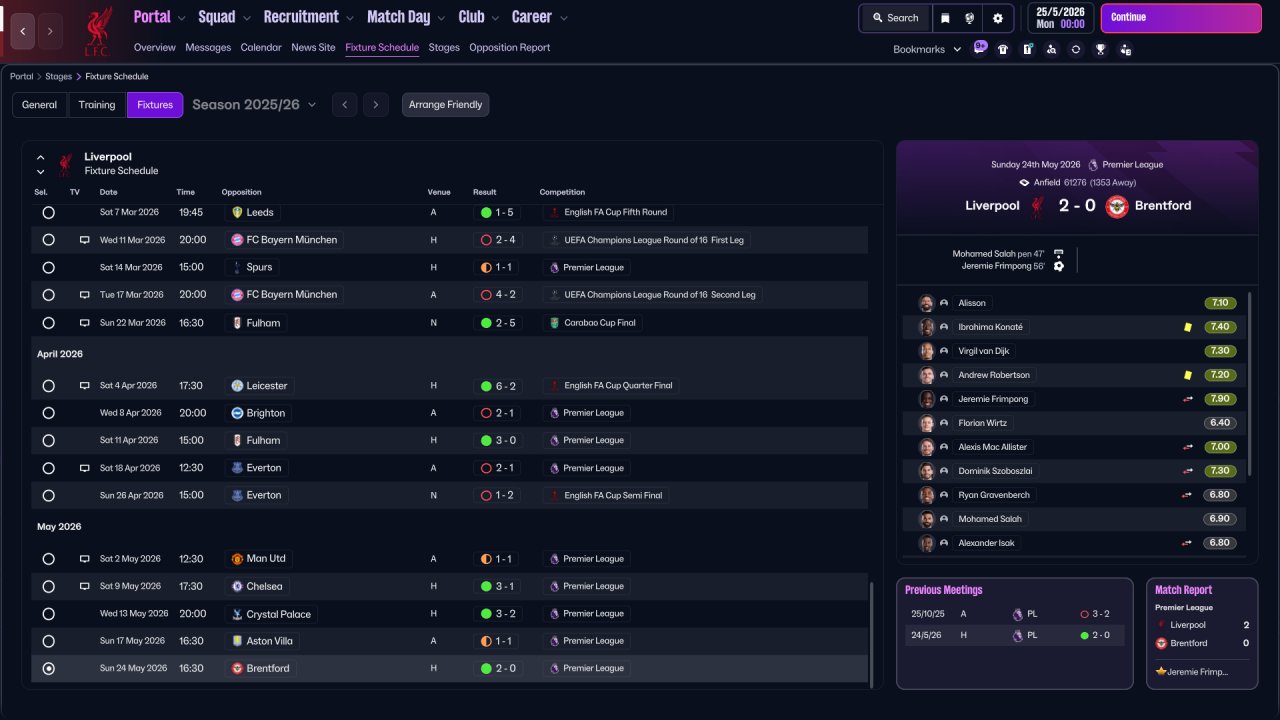
Task: Select the Man Utd fixture radio button
Action: point(48,559)
